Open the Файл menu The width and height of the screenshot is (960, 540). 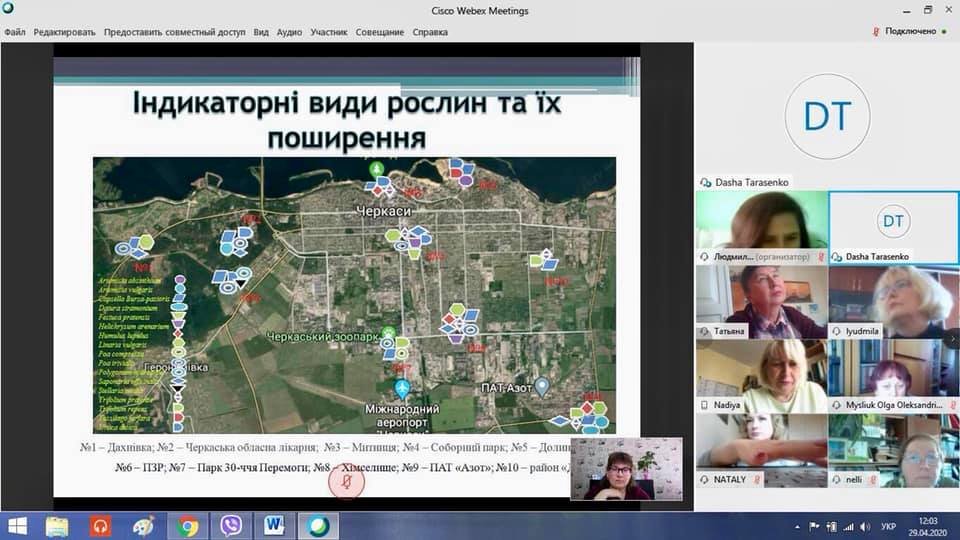tap(15, 32)
